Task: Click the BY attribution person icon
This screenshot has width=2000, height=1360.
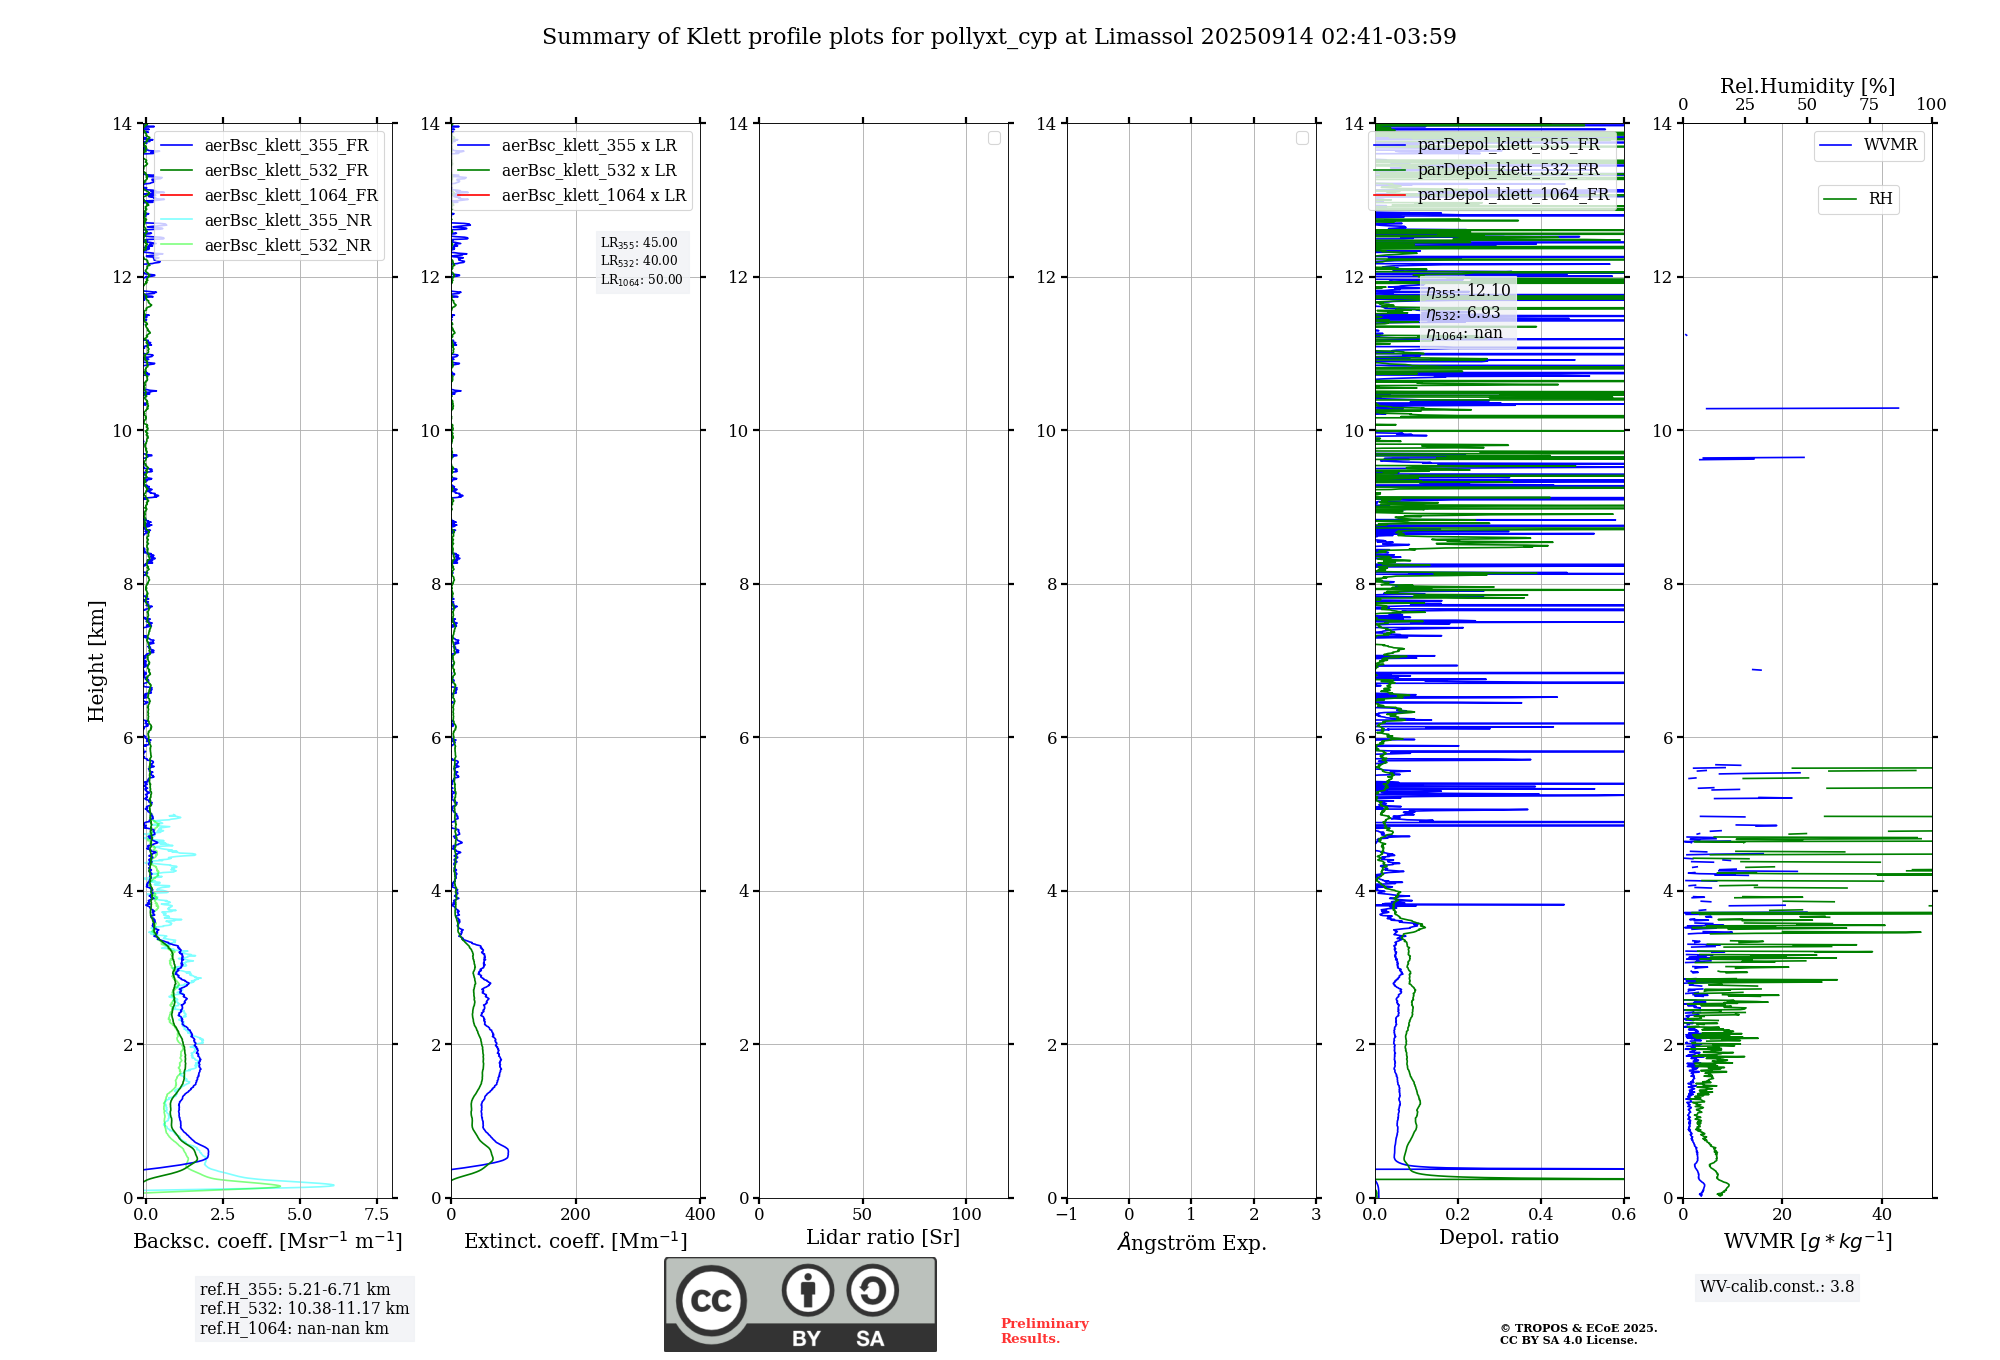Action: pyautogui.click(x=808, y=1290)
